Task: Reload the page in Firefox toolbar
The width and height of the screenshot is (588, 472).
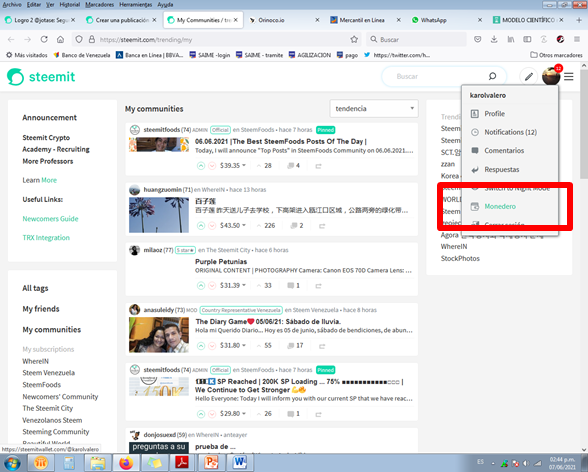Action: 44,39
